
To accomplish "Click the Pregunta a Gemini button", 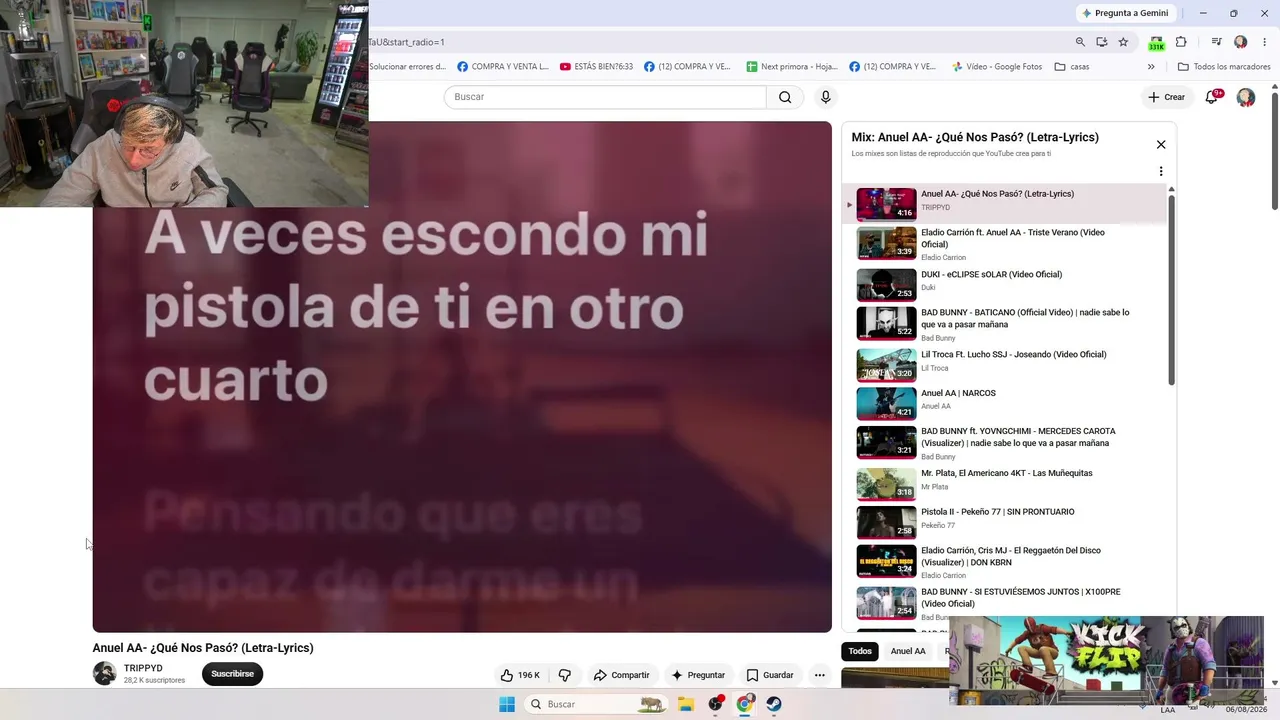I will (1125, 13).
